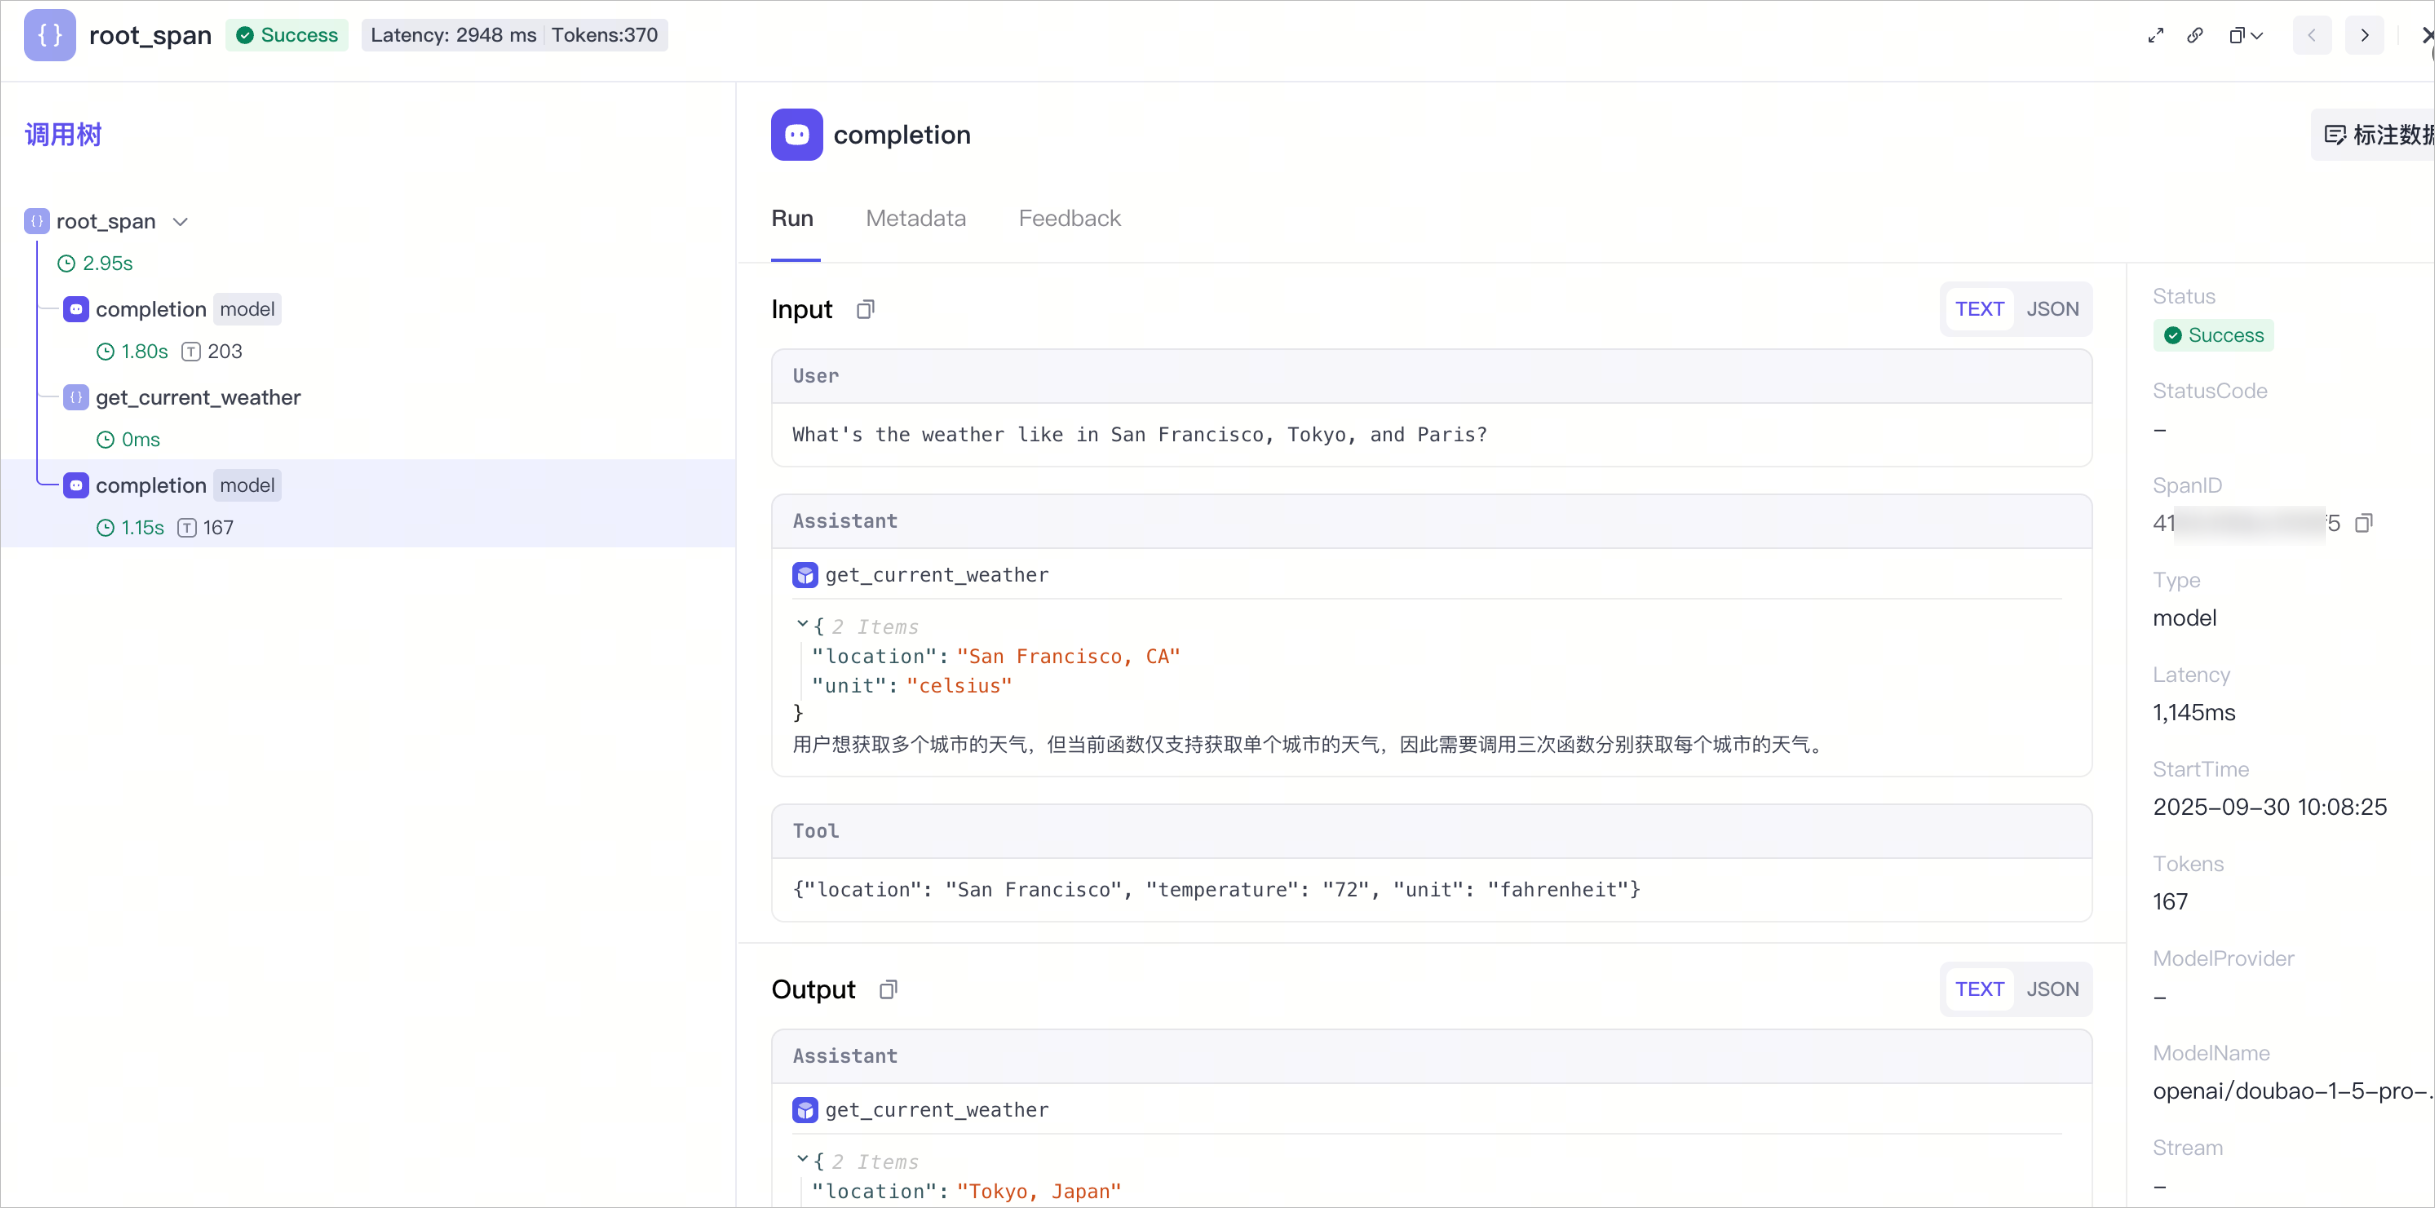Collapse the Tokyo JSON arguments in Output
Screen dimensions: 2435x1208
pyautogui.click(x=802, y=1160)
